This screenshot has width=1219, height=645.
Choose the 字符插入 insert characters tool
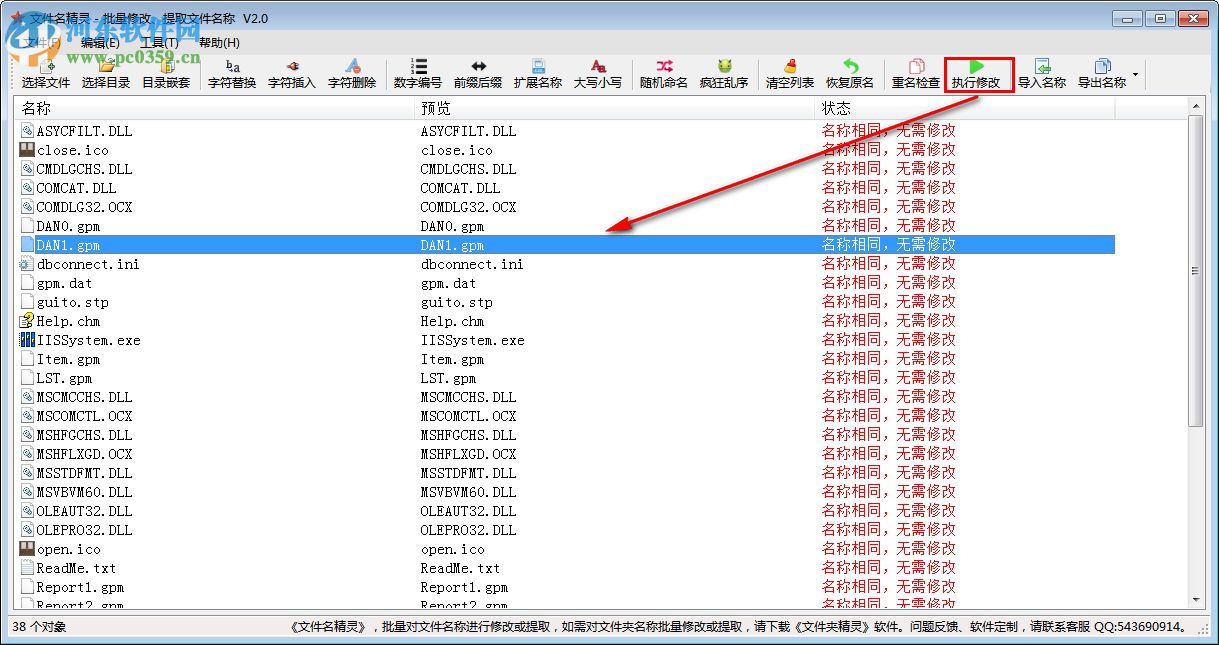tap(292, 74)
